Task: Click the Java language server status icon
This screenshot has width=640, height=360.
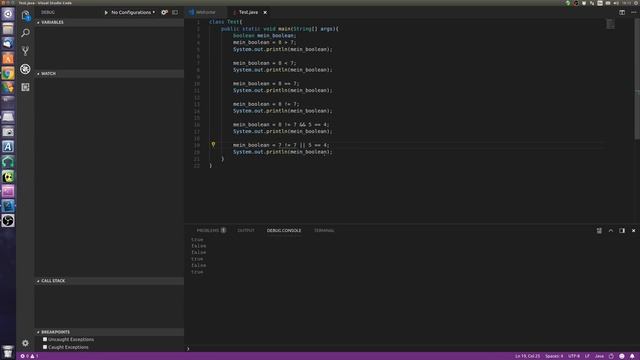Action: (x=611, y=356)
